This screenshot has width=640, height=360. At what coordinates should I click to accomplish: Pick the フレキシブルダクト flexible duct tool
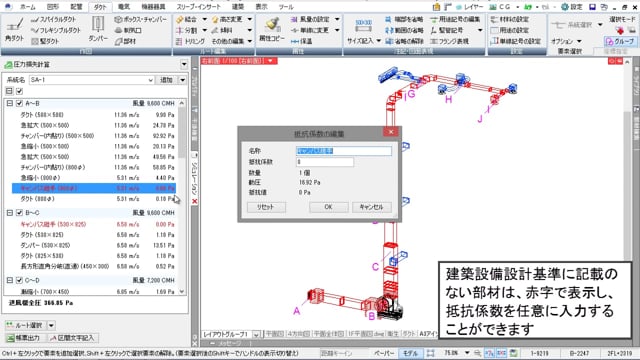(56, 30)
